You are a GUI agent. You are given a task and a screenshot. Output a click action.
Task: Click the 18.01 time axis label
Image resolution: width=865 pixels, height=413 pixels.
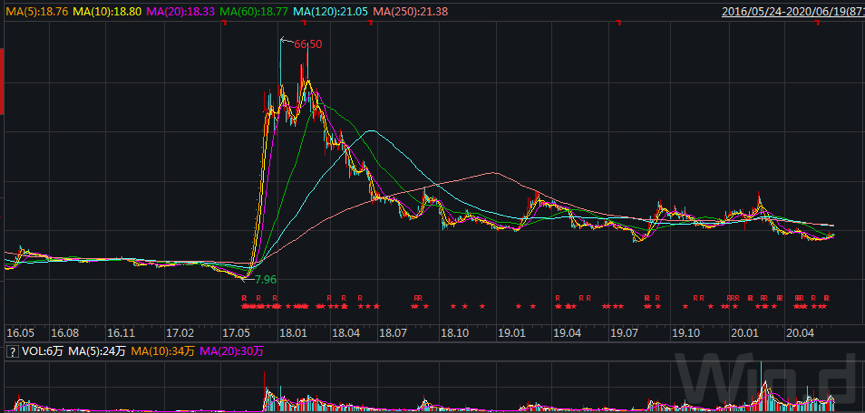[x=293, y=331]
